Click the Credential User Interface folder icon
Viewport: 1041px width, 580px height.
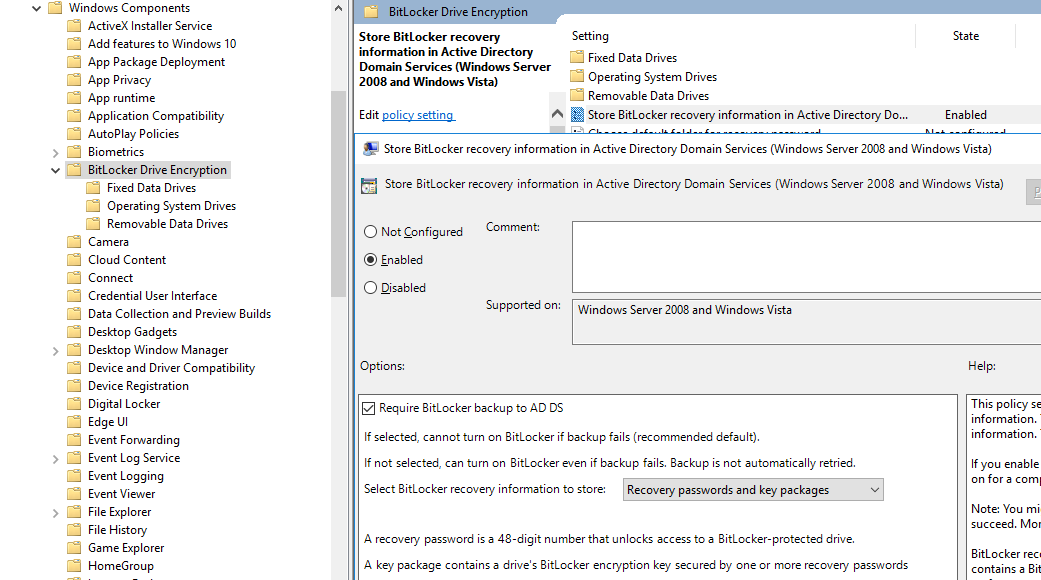coord(74,295)
